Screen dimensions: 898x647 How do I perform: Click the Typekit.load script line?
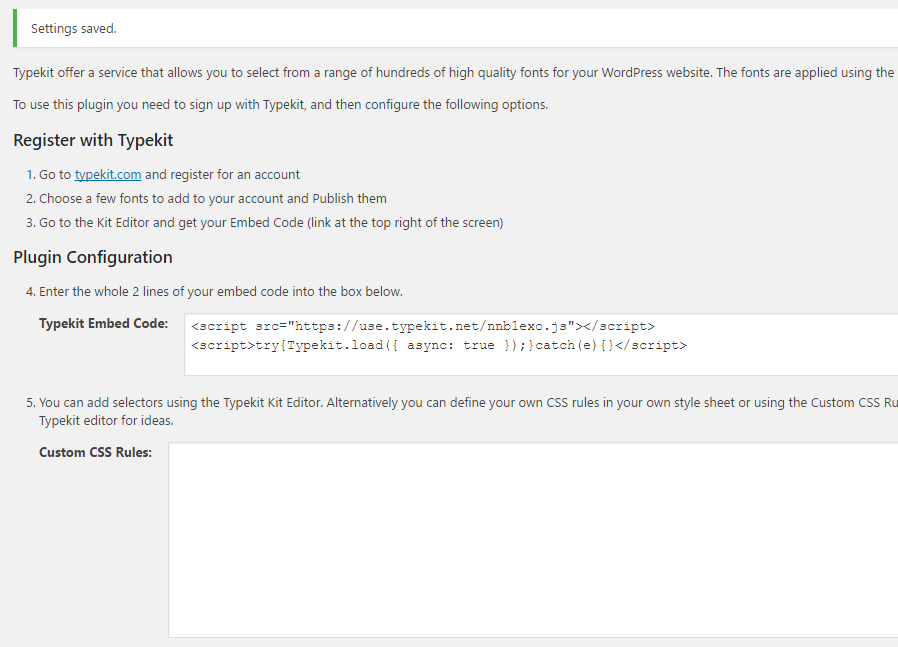439,345
